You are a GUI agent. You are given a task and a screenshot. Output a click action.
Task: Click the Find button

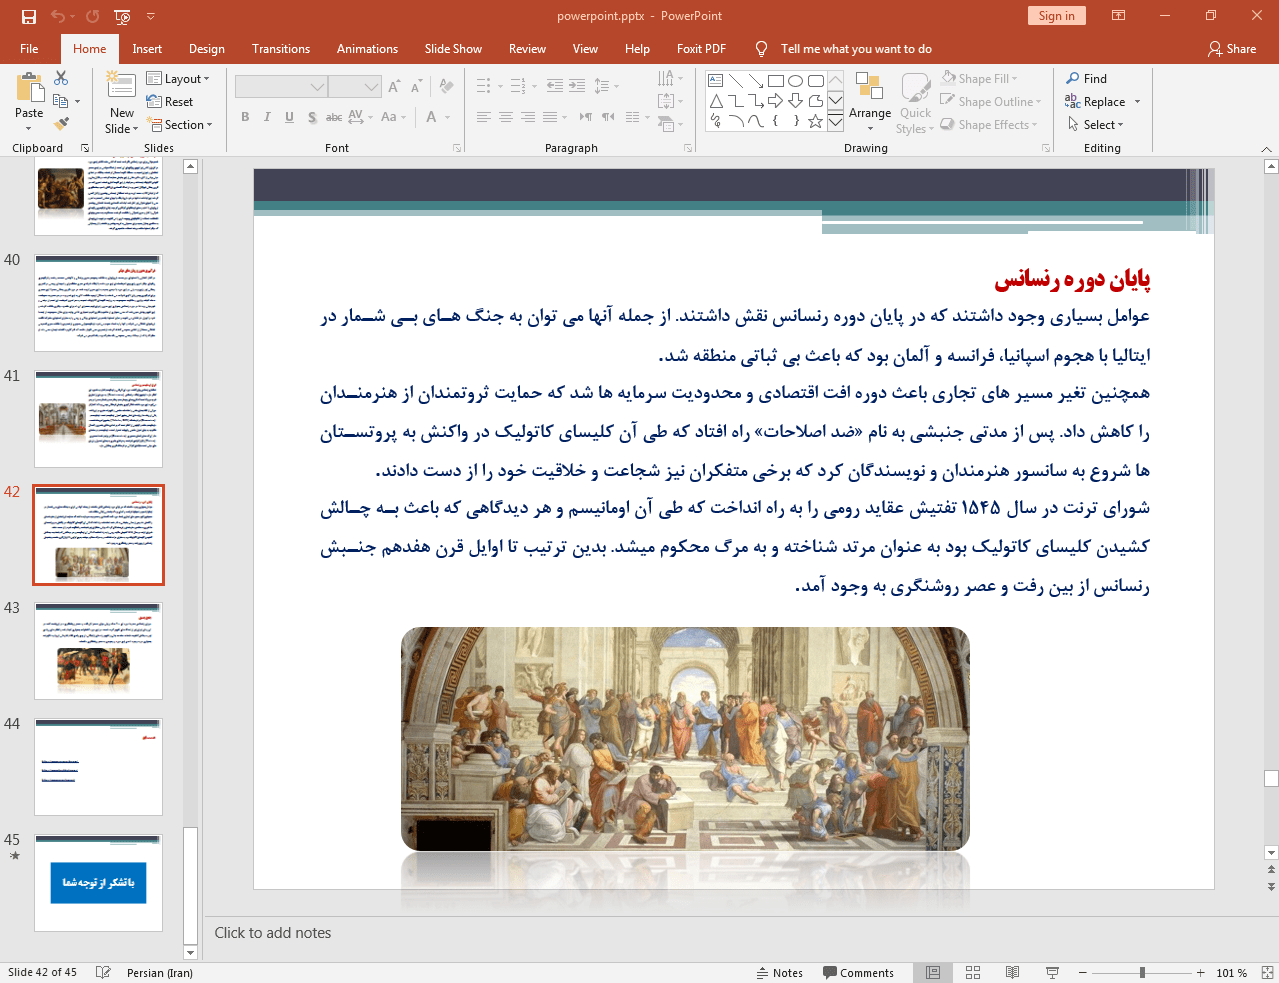[x=1086, y=78]
